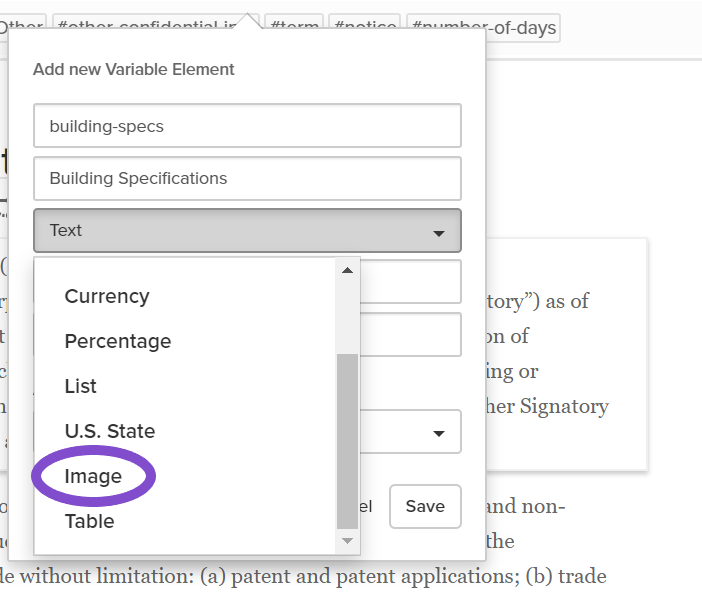This screenshot has height=594, width=702.
Task: Select the List type option
Action: [x=81, y=386]
